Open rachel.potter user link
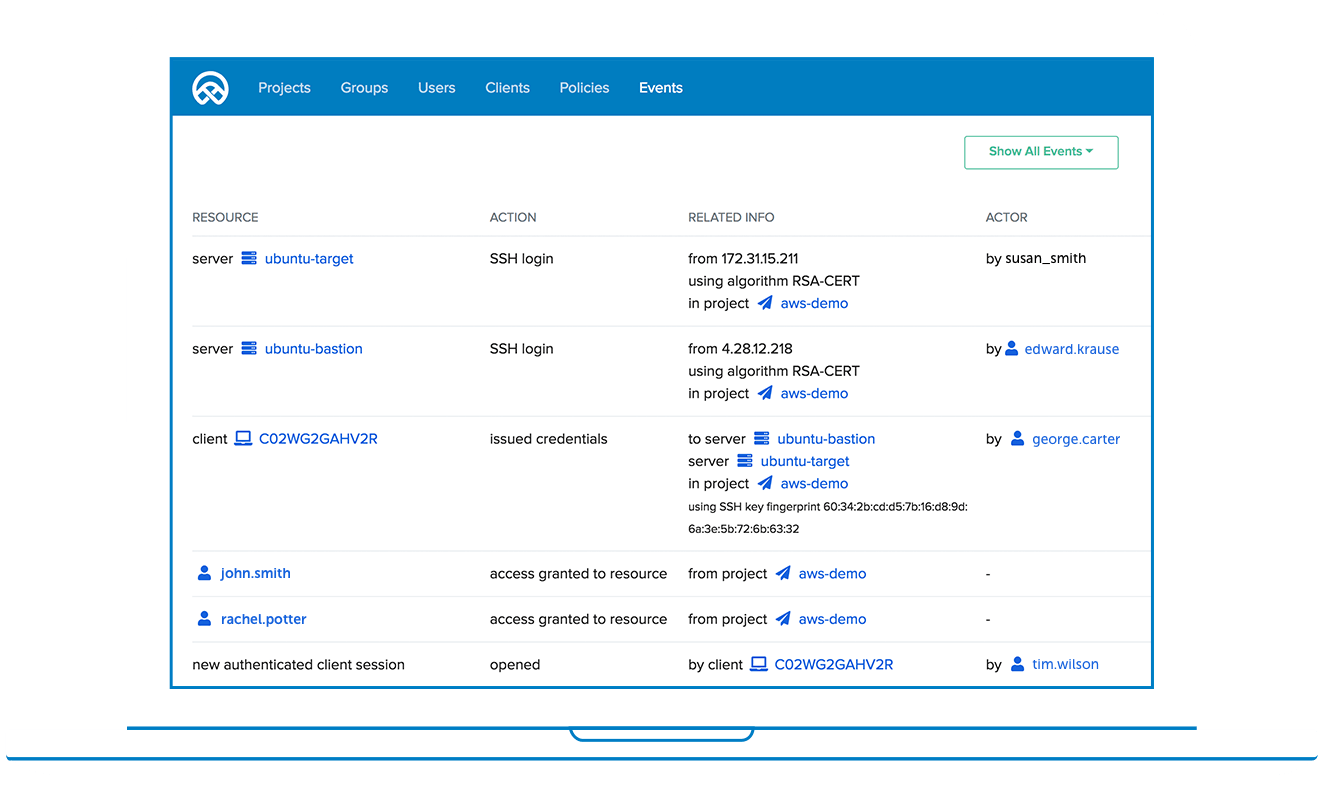Screen dimensions: 1326x806 pos(264,620)
